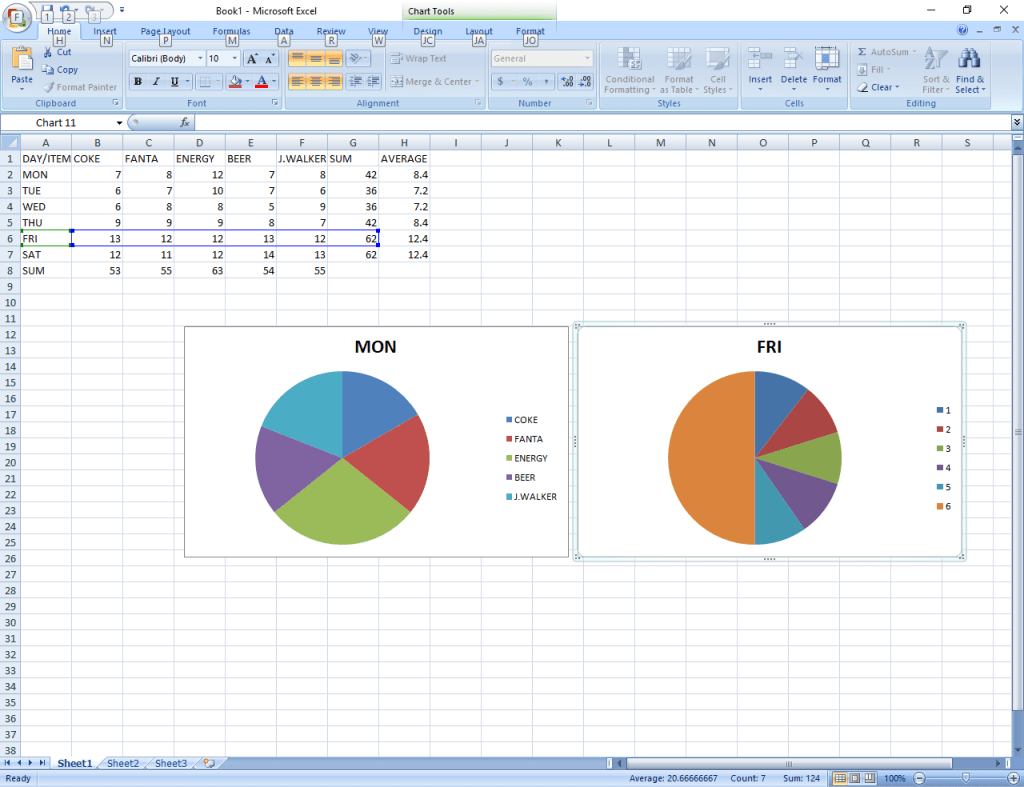The width and height of the screenshot is (1024, 787).
Task: Switch to Page Layout view in status bar
Action: coord(855,778)
